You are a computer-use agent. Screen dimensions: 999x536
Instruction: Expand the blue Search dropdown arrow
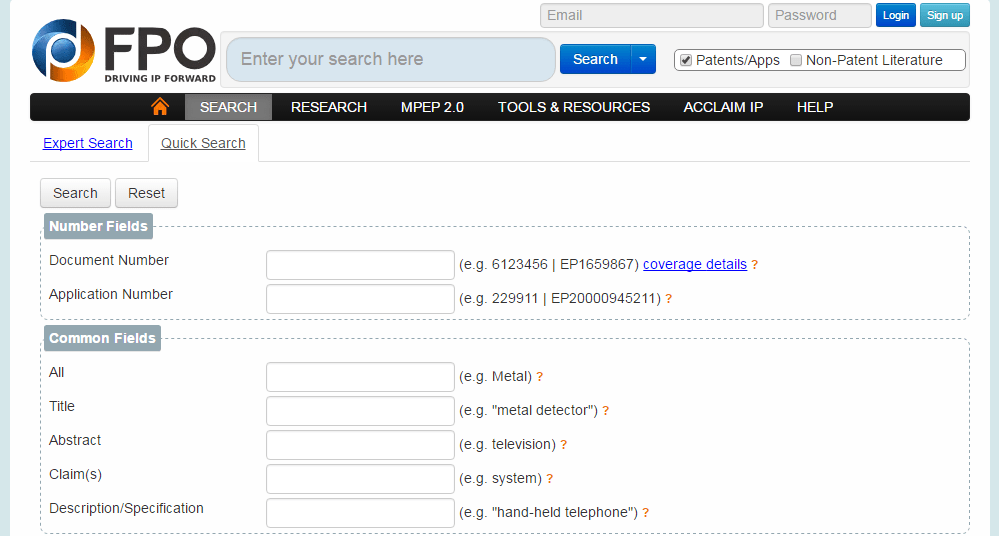pos(643,59)
